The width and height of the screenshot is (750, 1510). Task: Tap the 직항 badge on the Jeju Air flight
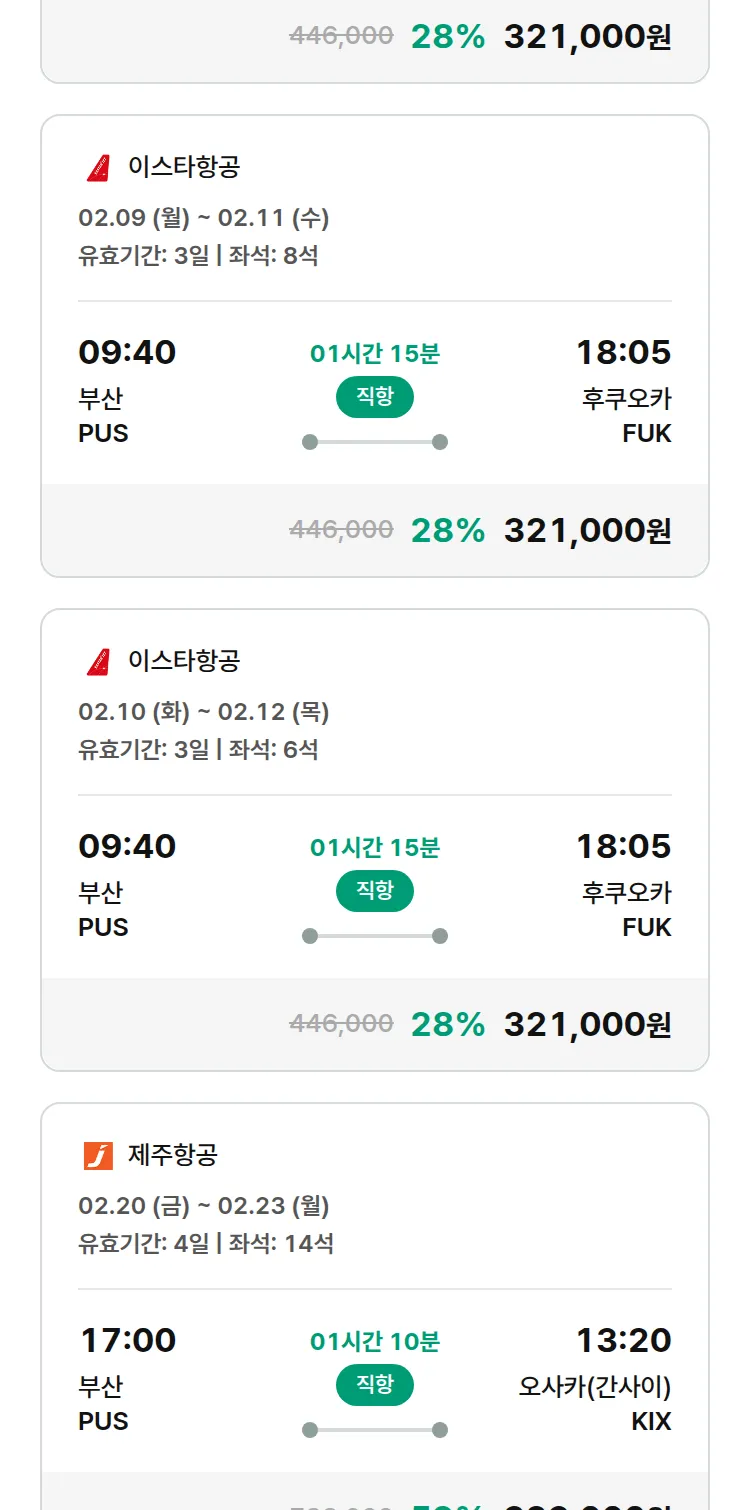[x=375, y=1385]
